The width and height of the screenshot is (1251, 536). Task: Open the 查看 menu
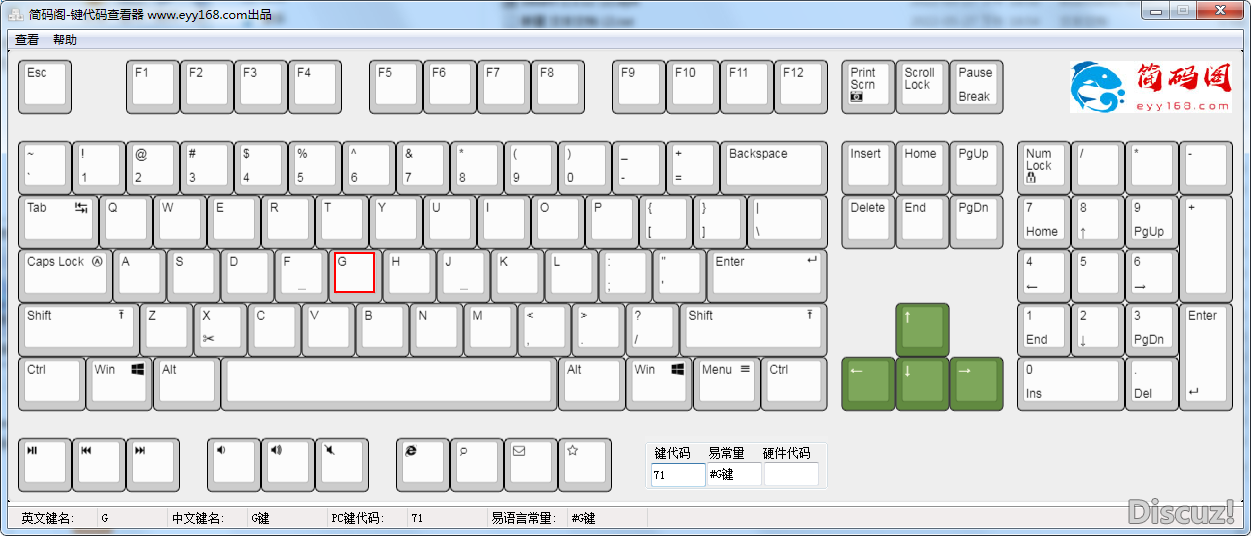(x=27, y=40)
